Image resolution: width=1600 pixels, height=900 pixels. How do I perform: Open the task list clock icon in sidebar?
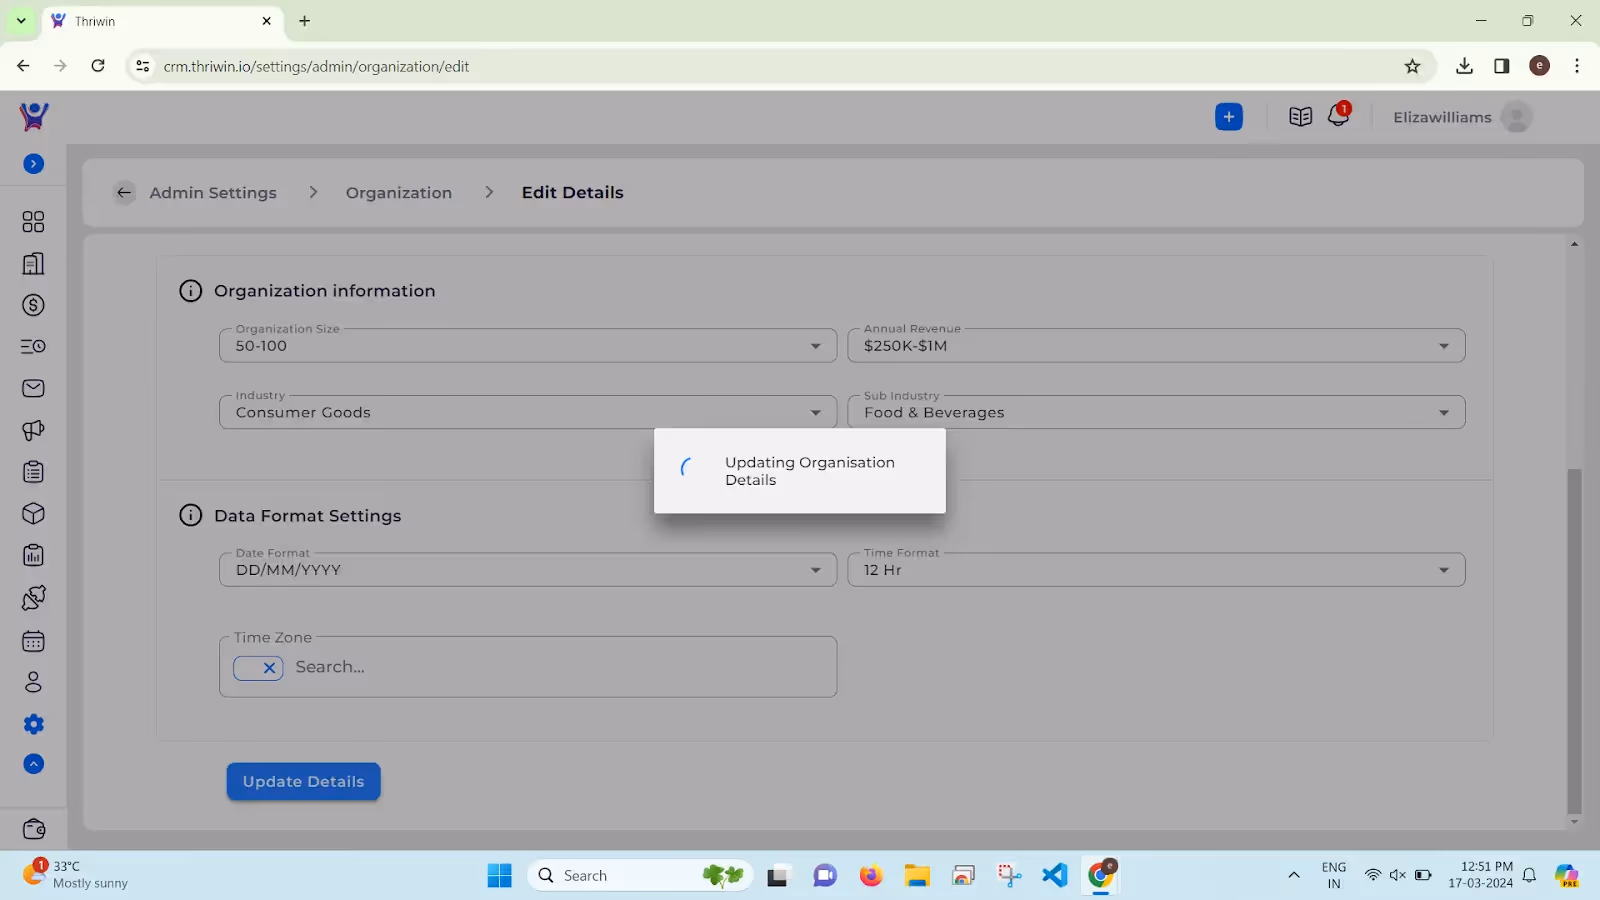click(33, 346)
